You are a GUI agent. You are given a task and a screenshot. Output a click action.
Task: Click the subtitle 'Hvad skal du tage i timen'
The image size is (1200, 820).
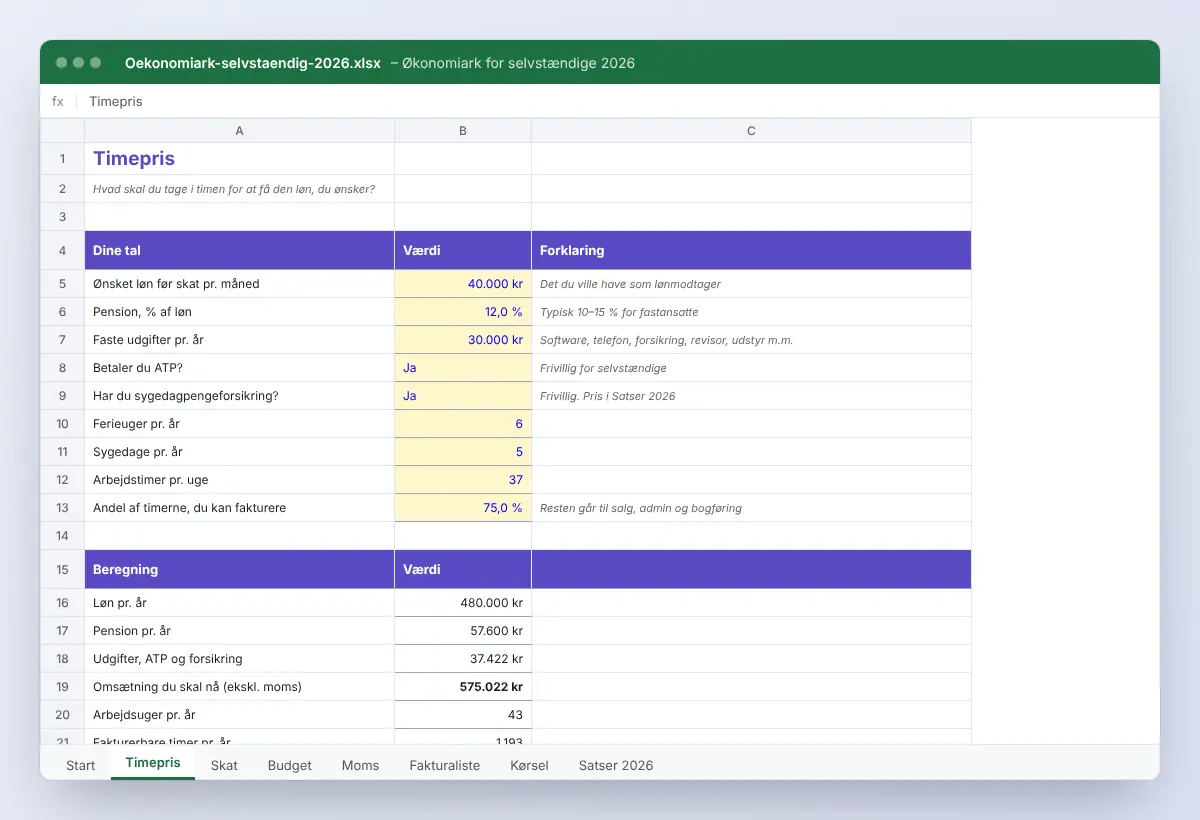click(x=234, y=188)
